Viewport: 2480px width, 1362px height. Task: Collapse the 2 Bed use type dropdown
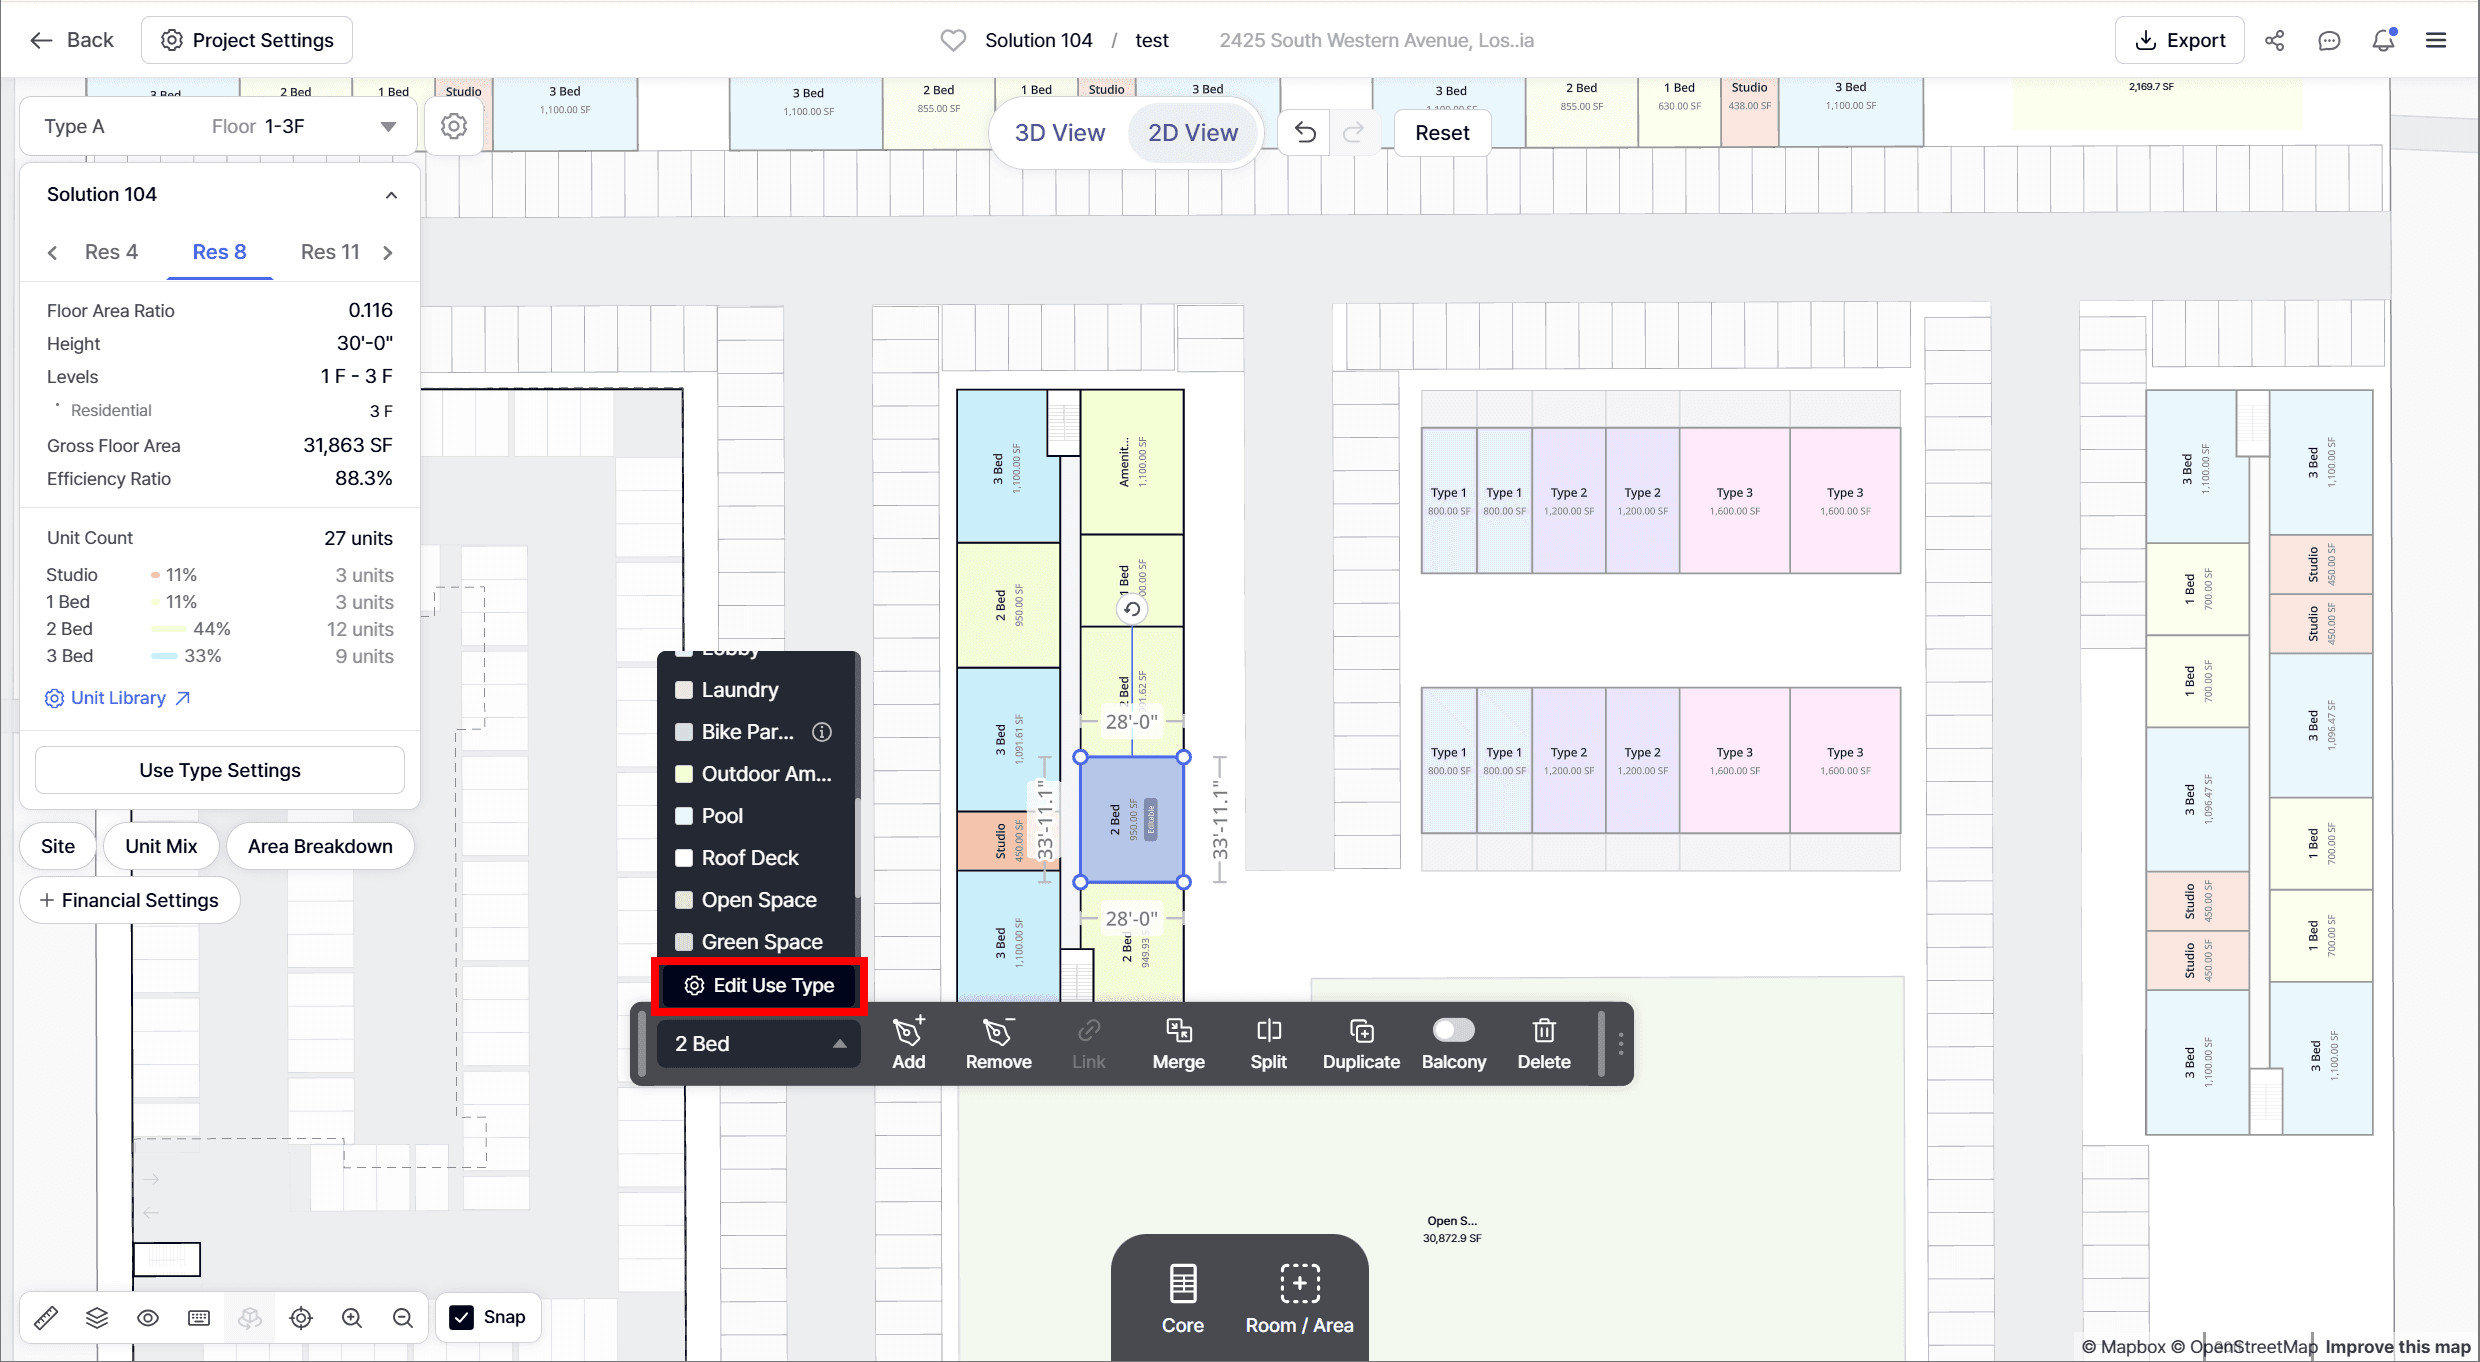point(839,1044)
